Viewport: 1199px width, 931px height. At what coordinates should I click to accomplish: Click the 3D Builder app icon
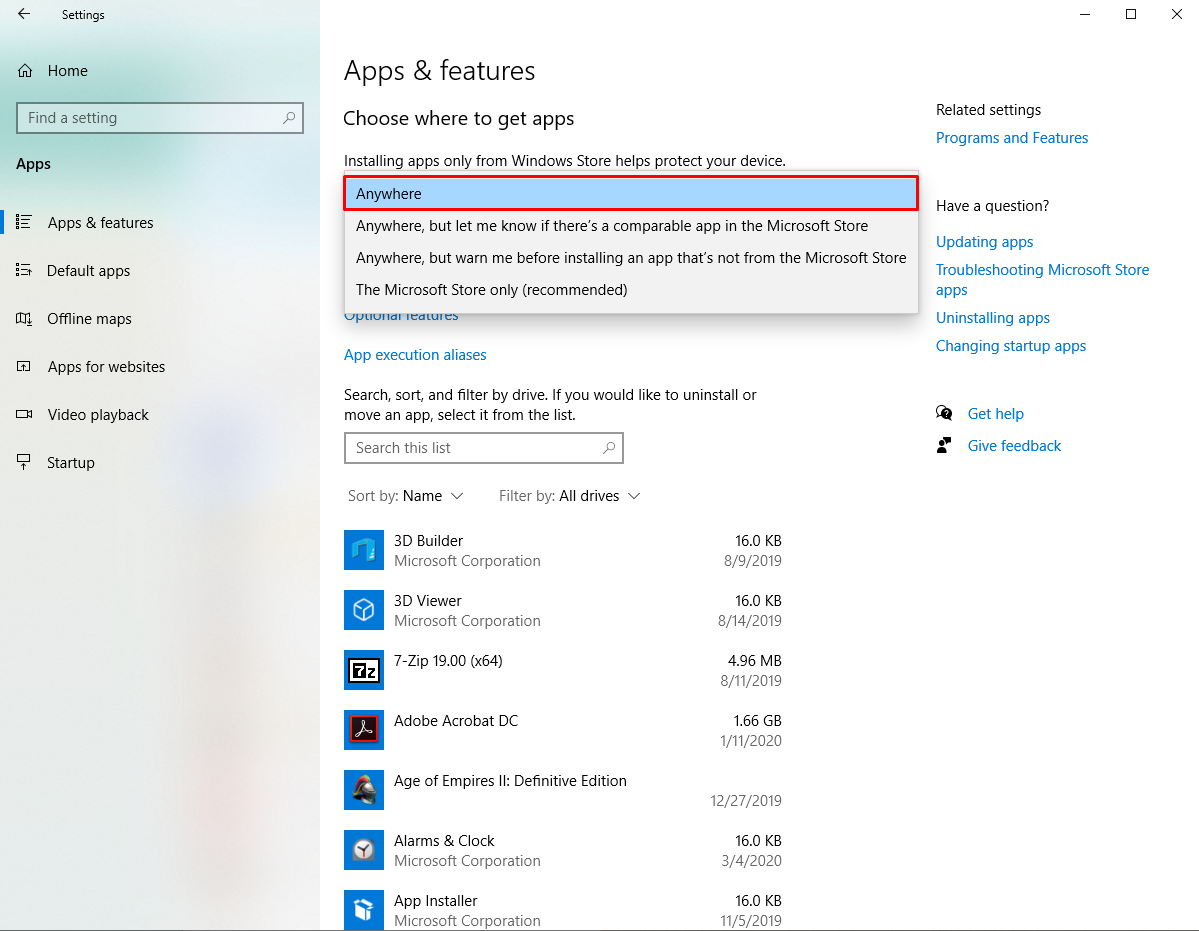[x=364, y=550]
